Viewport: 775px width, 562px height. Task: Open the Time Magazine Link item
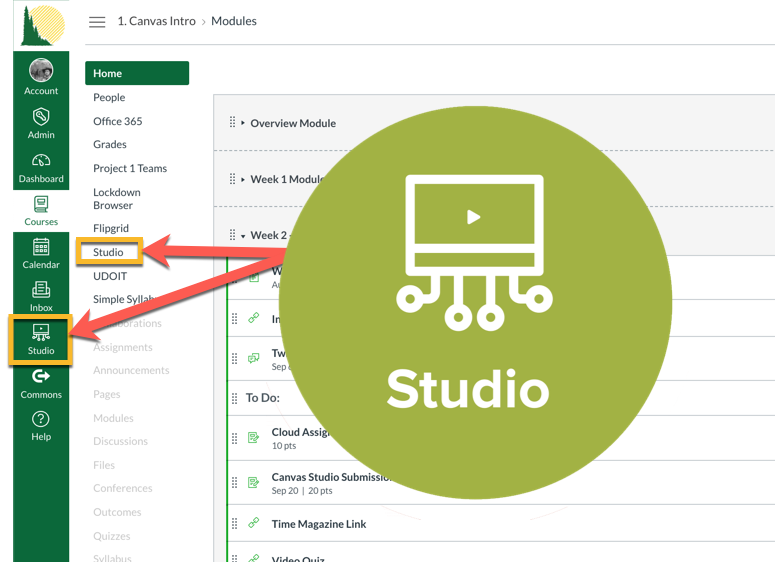[x=319, y=524]
